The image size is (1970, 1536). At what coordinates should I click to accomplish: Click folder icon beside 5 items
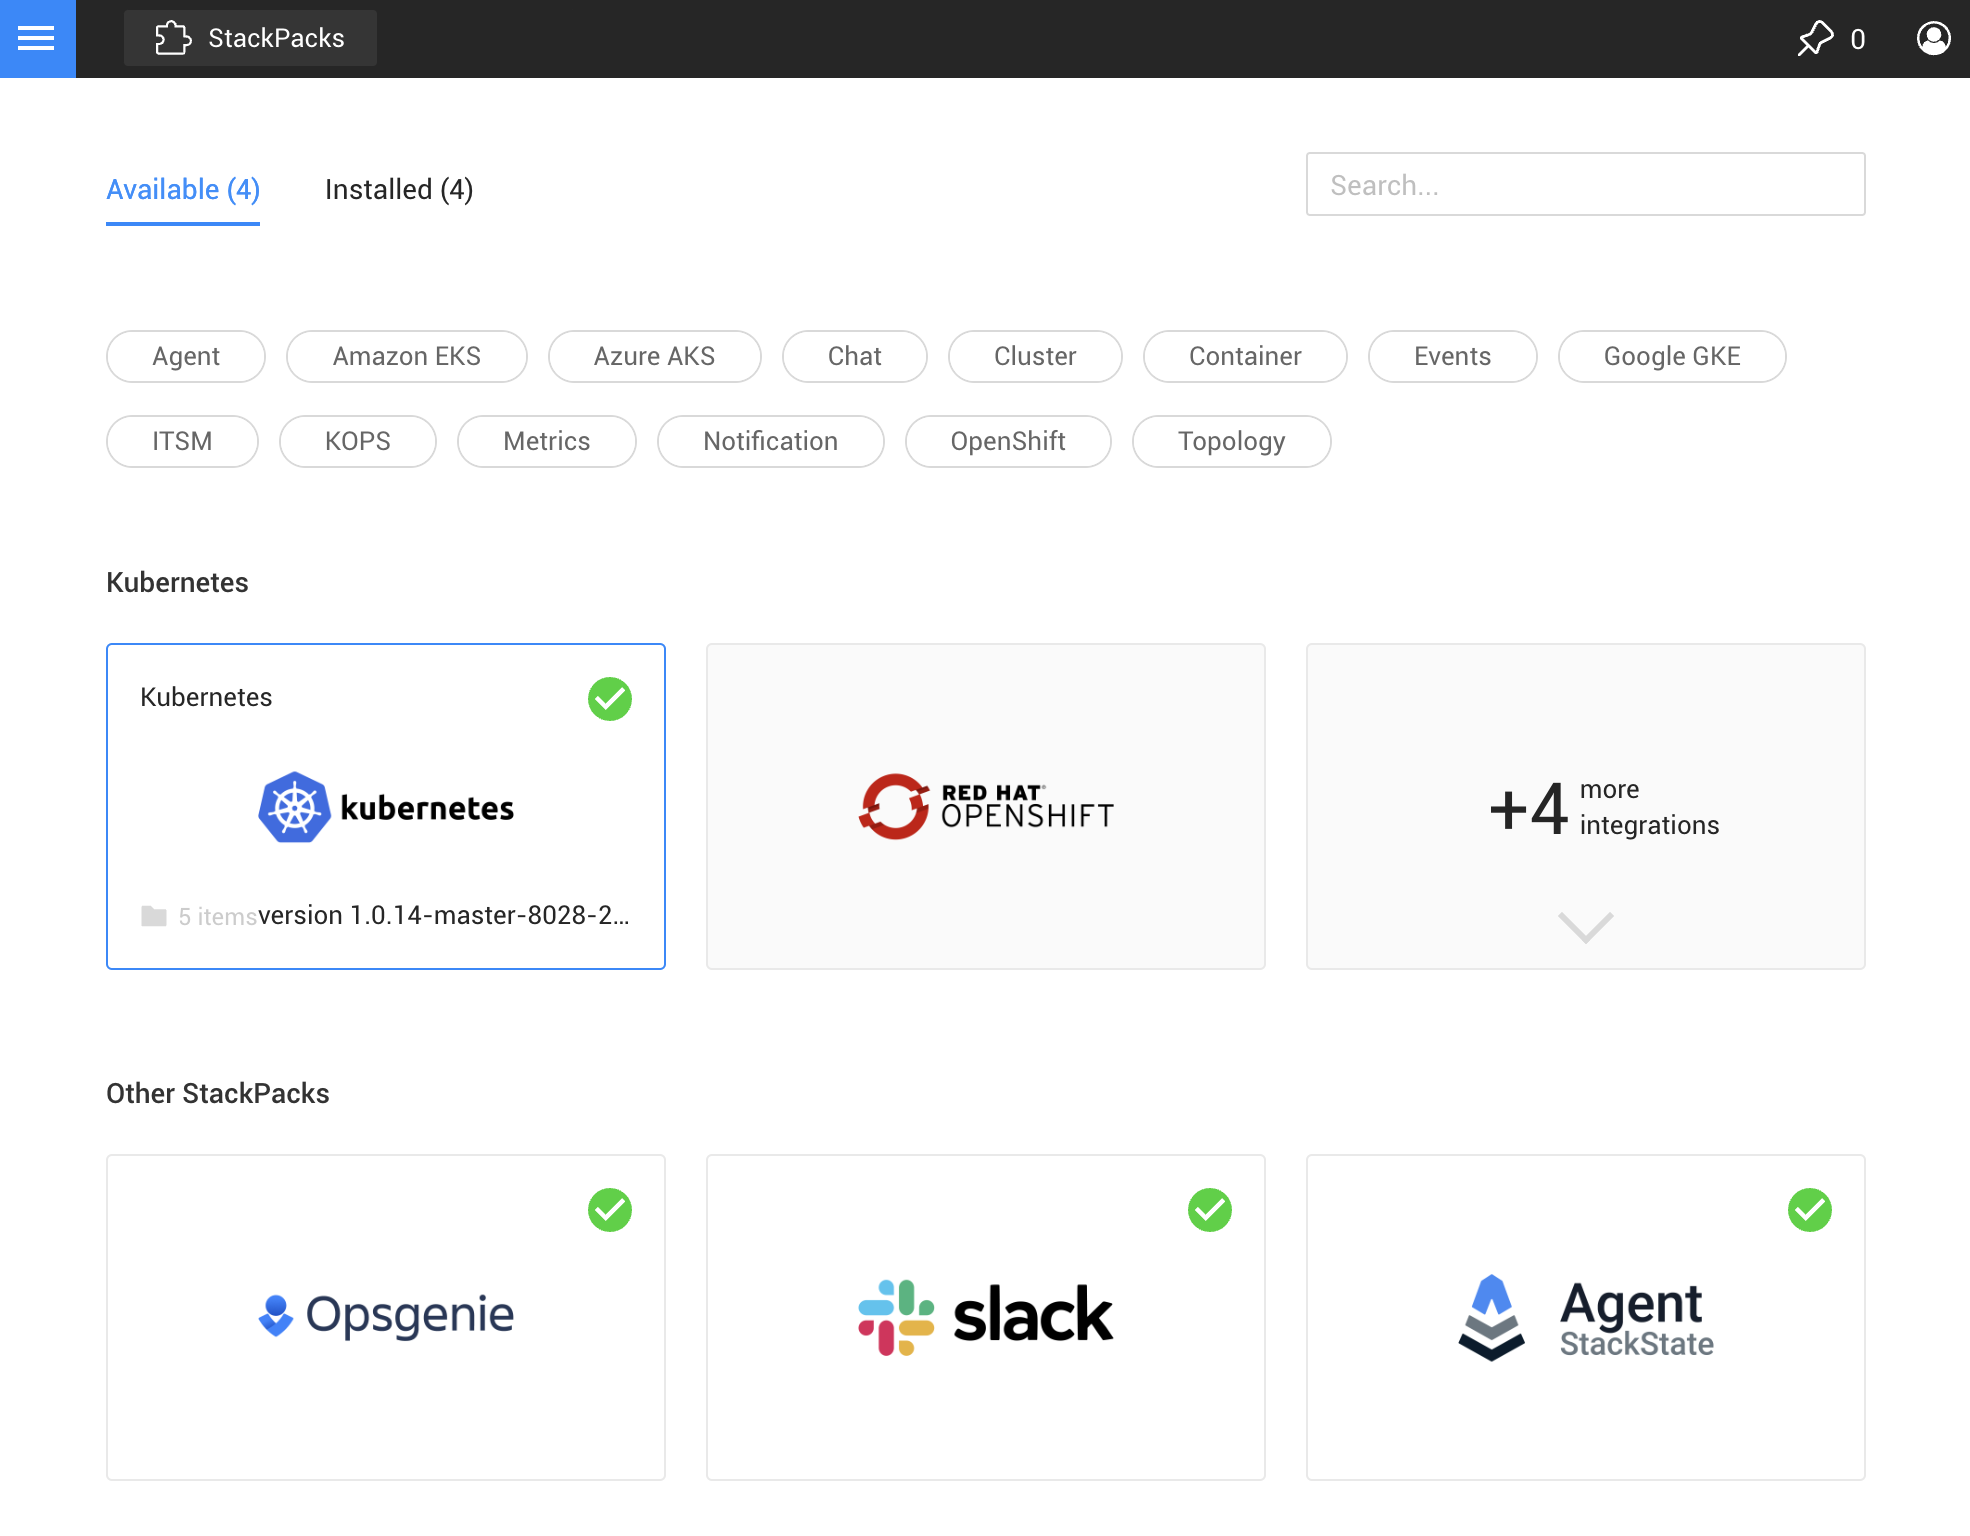(x=154, y=916)
